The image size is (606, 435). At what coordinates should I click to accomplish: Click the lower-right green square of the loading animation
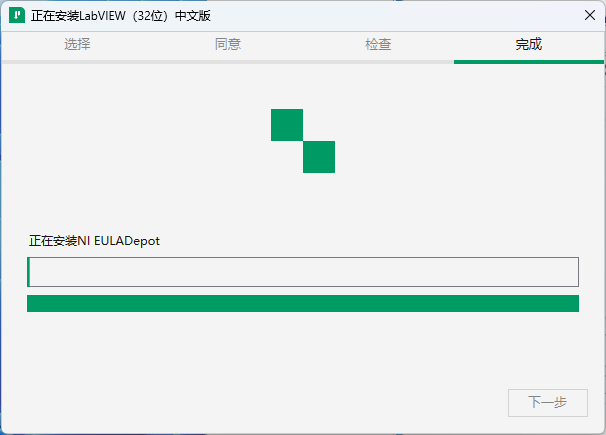[319, 157]
